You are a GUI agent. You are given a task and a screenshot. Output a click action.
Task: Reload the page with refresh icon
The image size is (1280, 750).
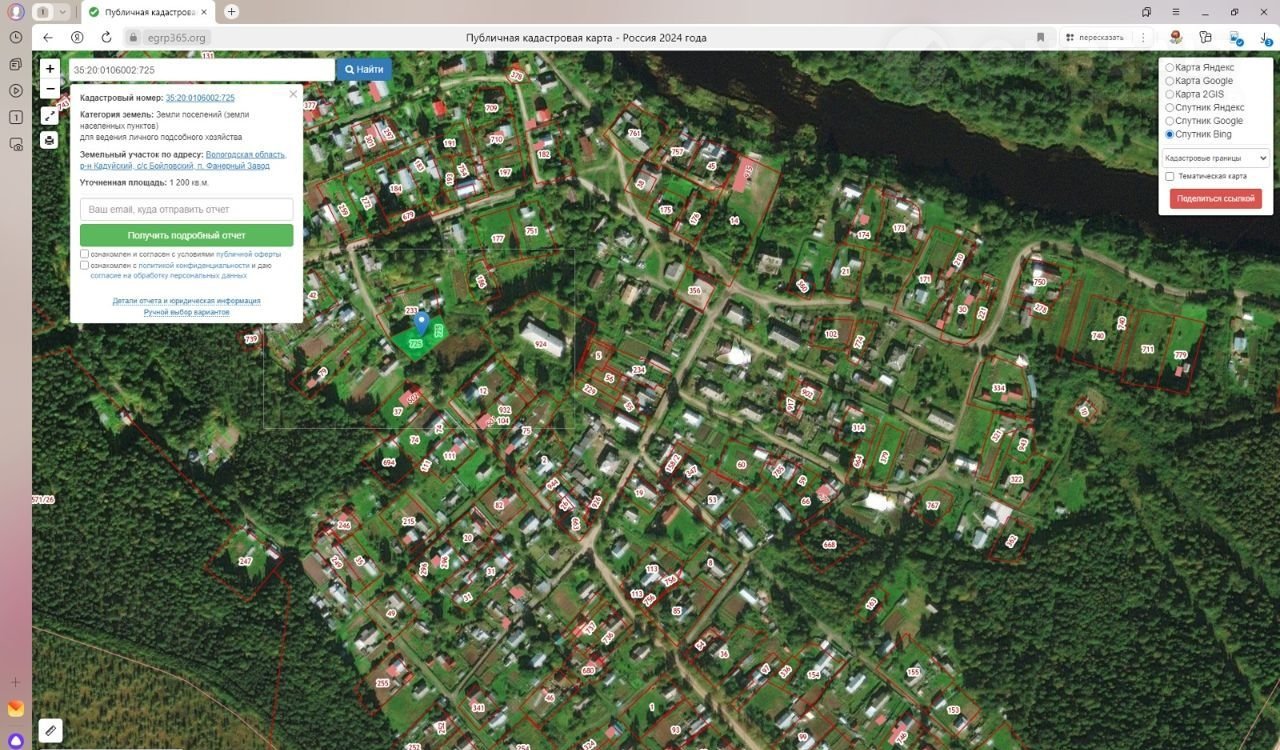(106, 37)
